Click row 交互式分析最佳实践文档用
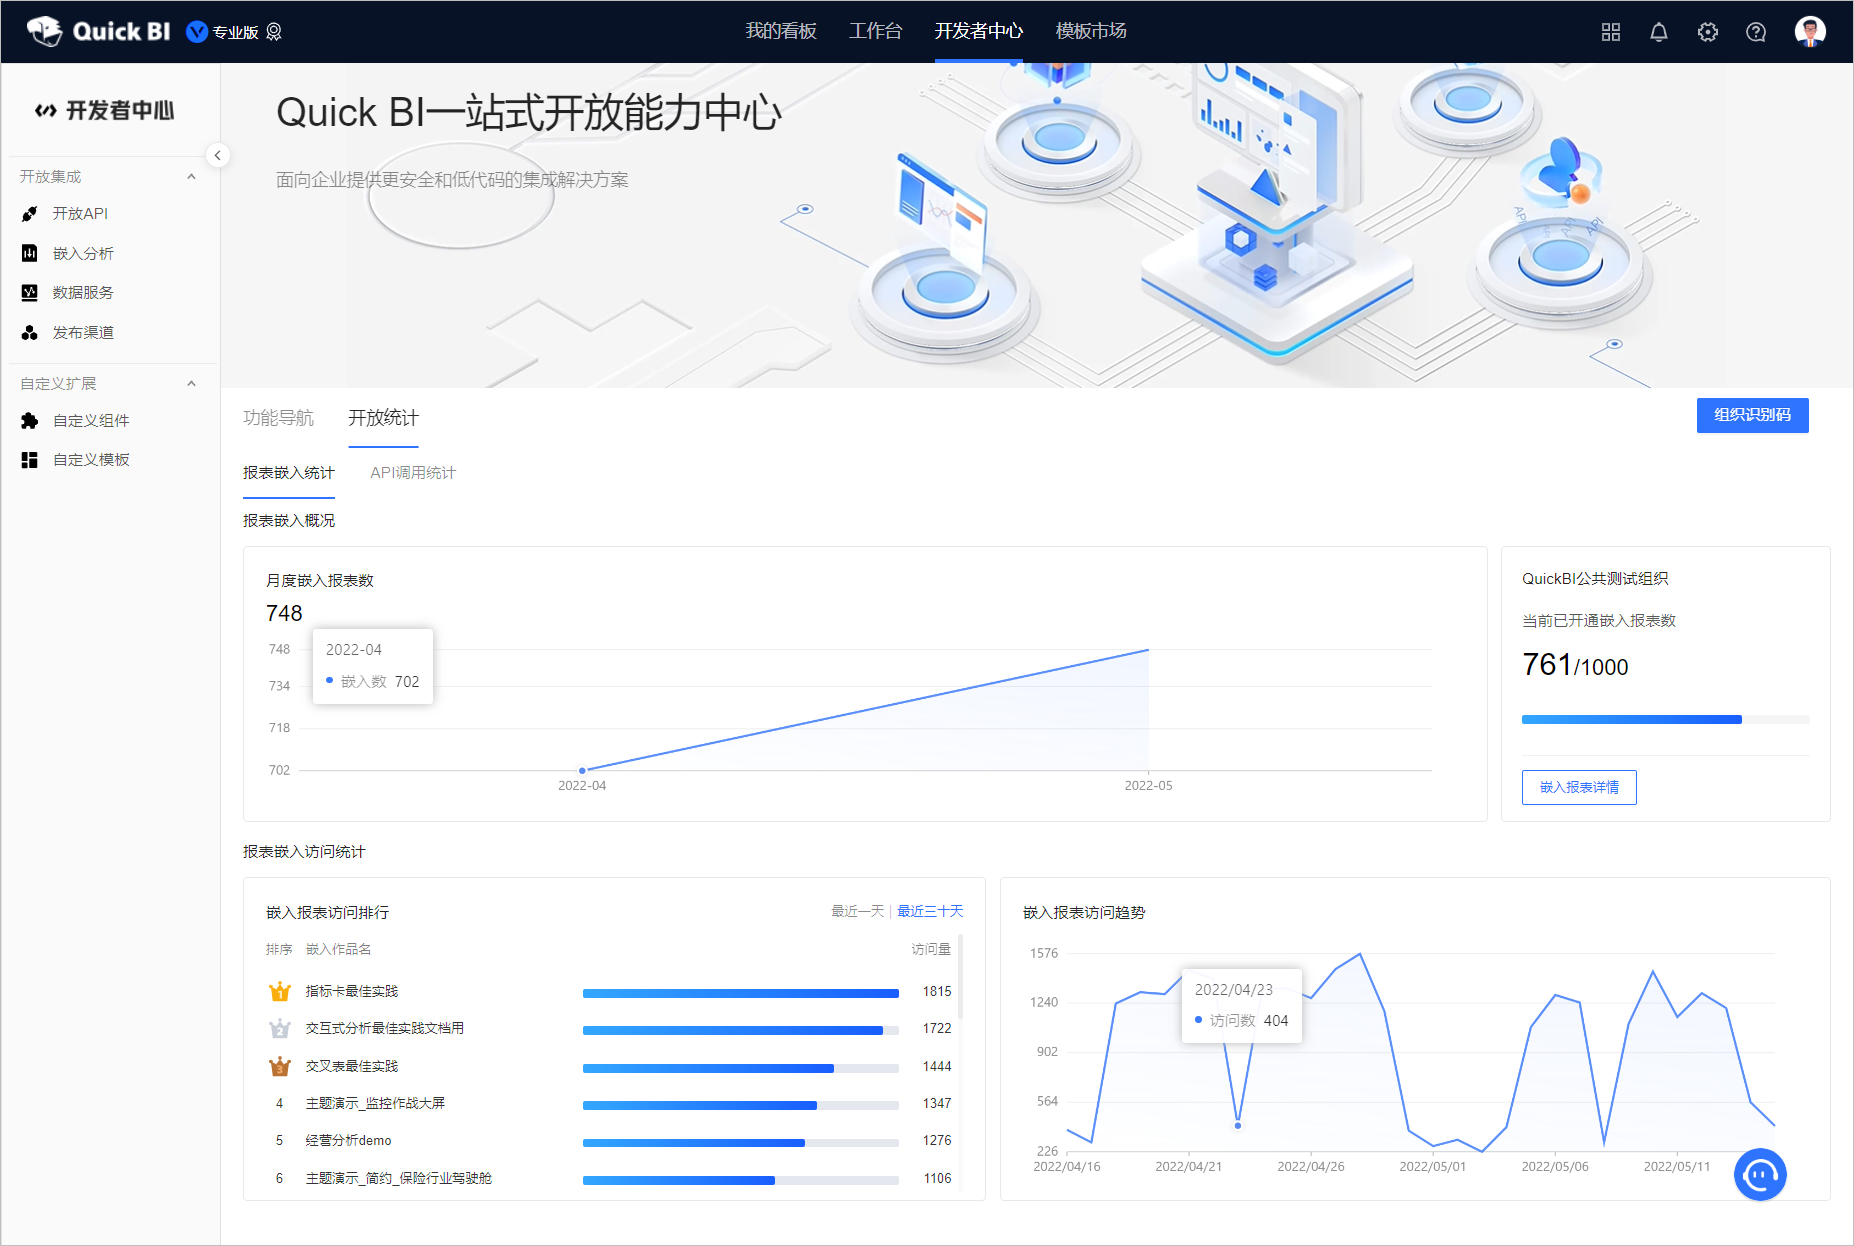 pyautogui.click(x=610, y=1028)
